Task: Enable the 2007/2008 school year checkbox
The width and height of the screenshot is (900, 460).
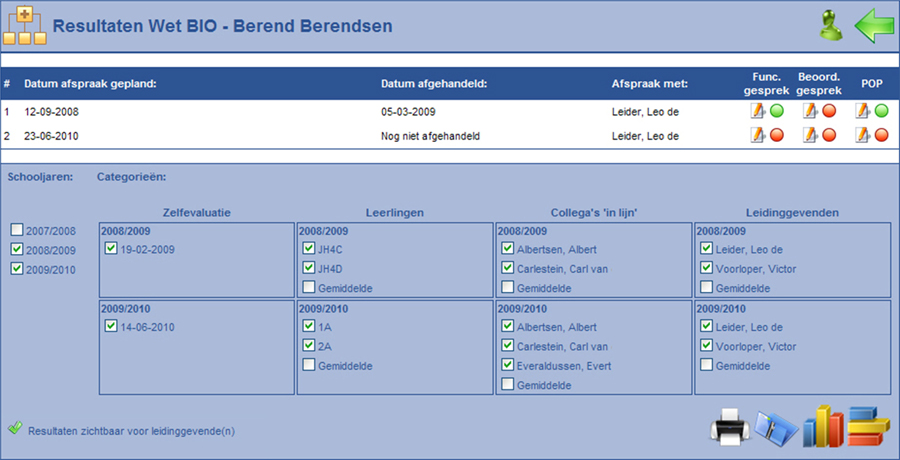Action: [17, 231]
